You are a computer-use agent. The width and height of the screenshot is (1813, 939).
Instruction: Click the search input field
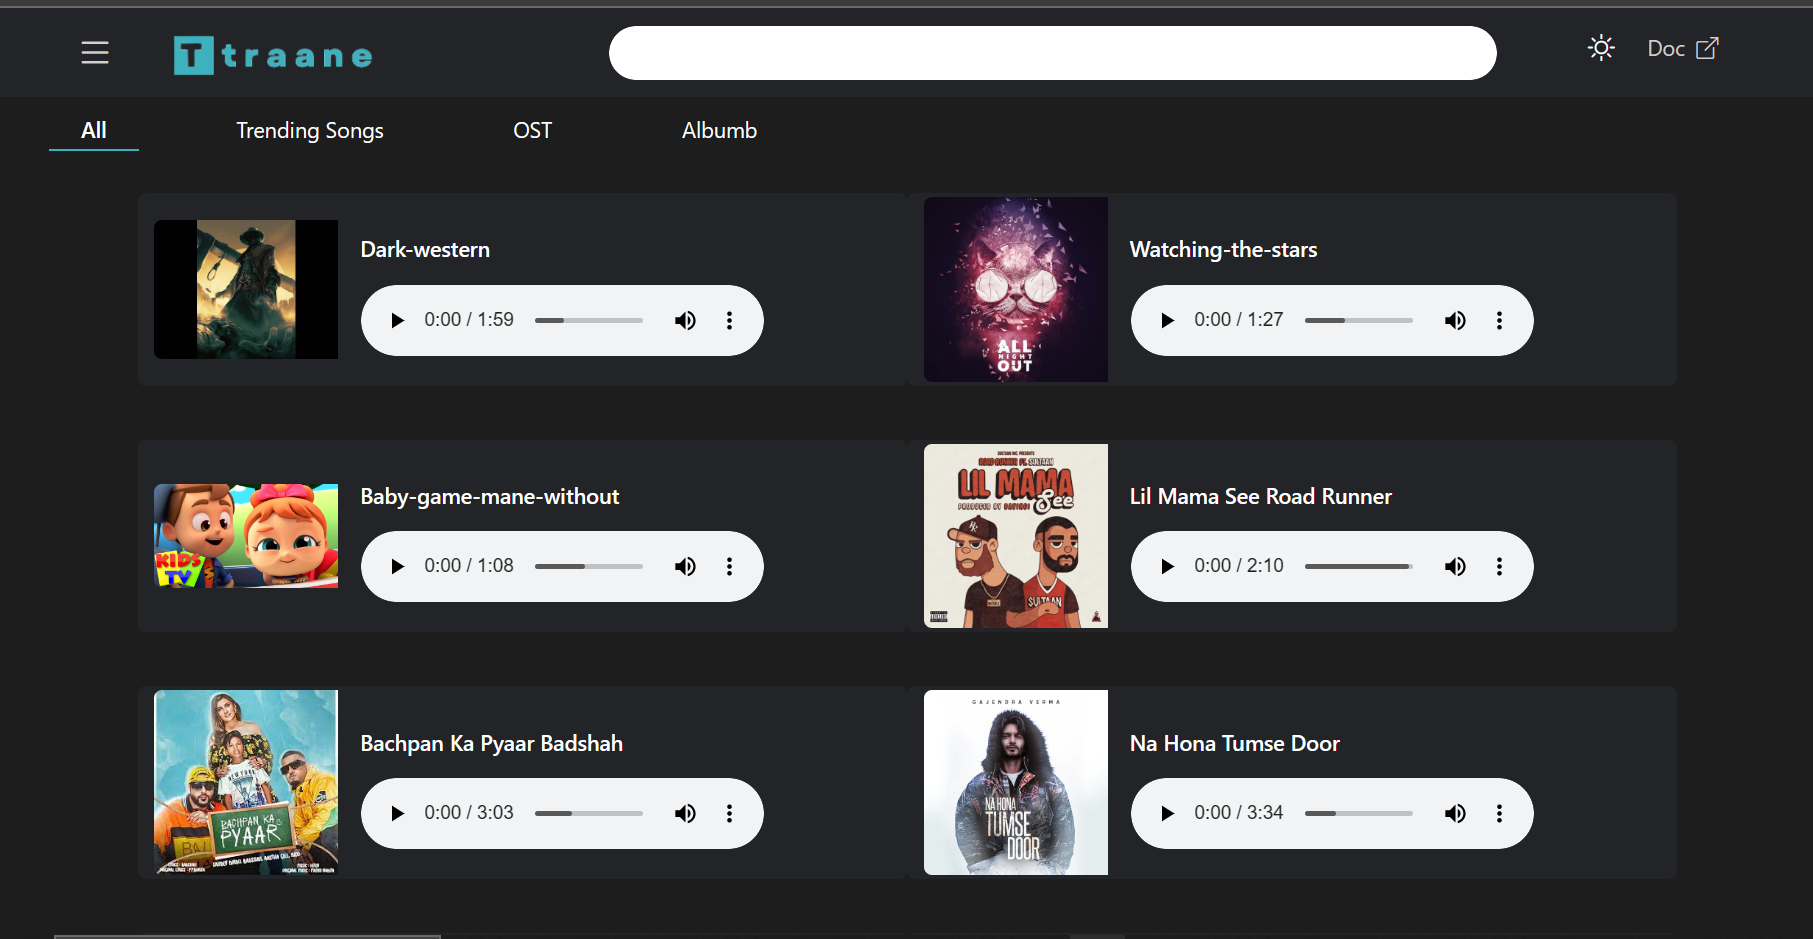tap(1052, 53)
